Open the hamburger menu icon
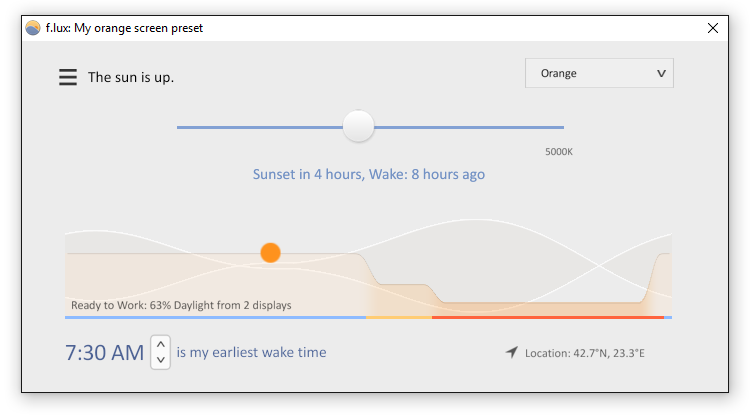 click(x=68, y=77)
